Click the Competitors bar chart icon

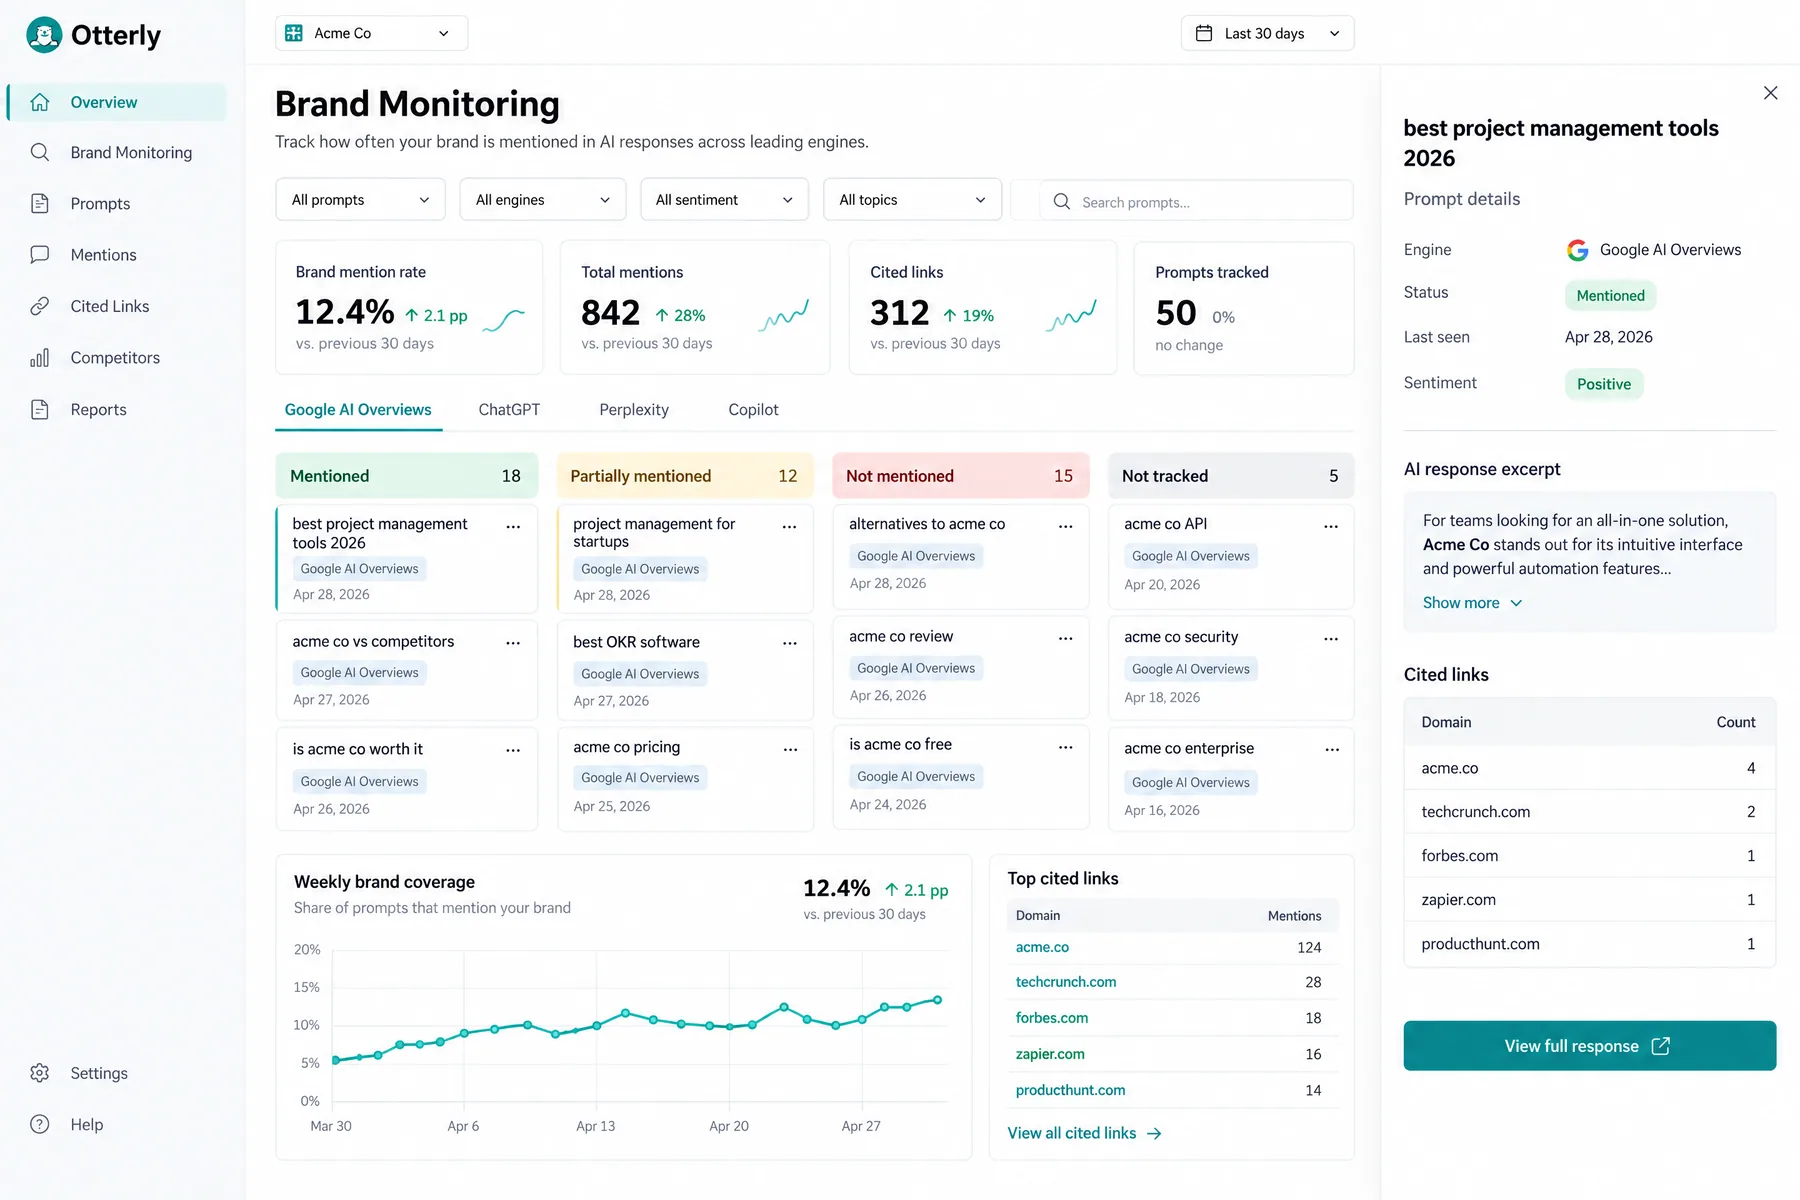click(x=40, y=357)
